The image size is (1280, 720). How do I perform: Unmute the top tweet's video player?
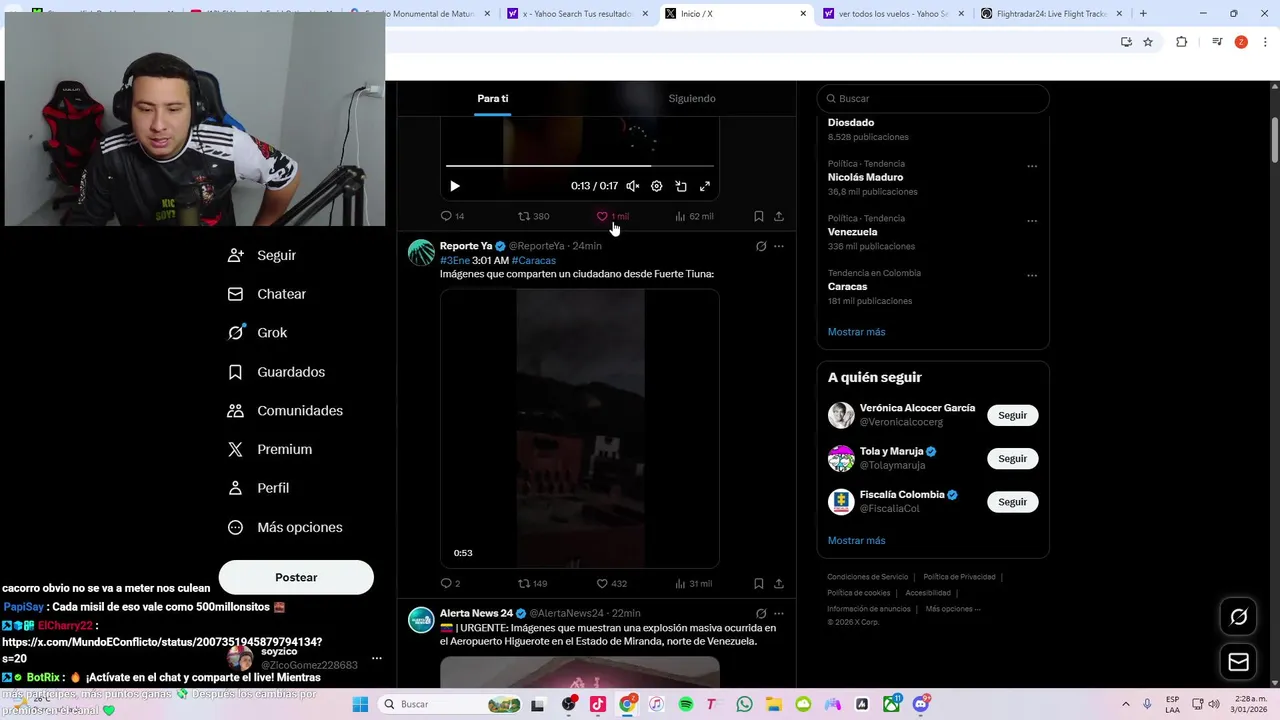click(x=633, y=186)
